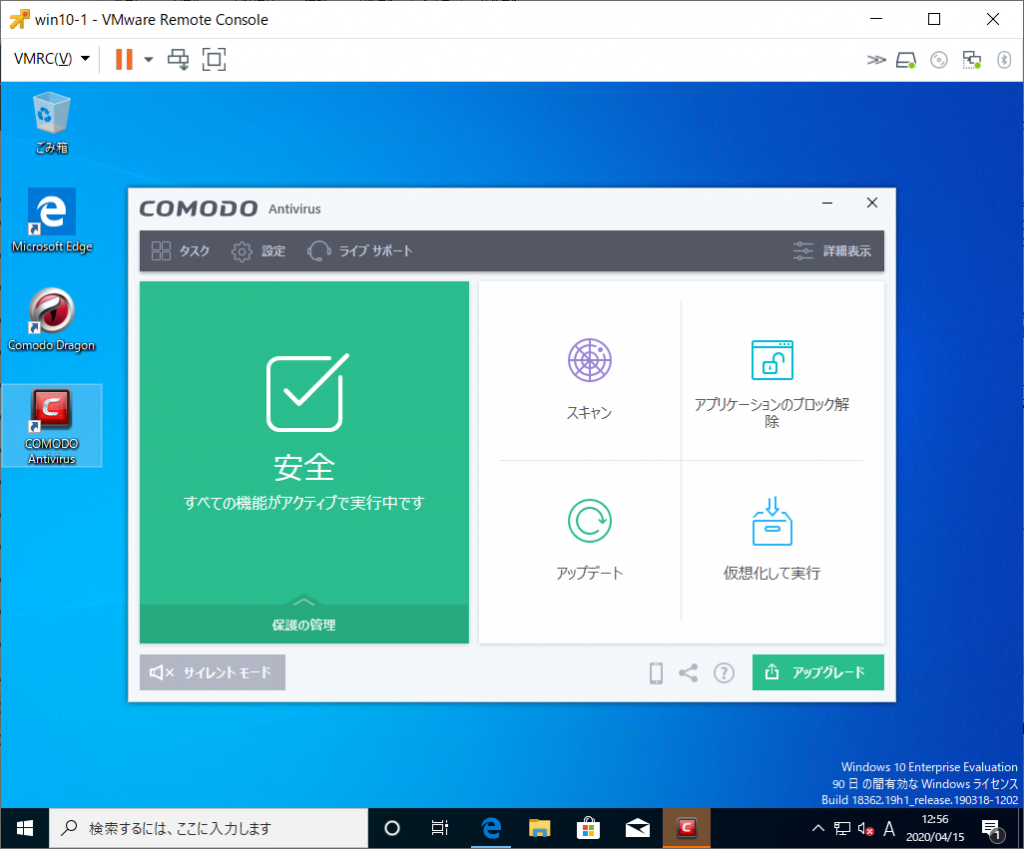The image size is (1024, 849).
Task: Open the clock showing 12:56
Action: pyautogui.click(x=935, y=828)
